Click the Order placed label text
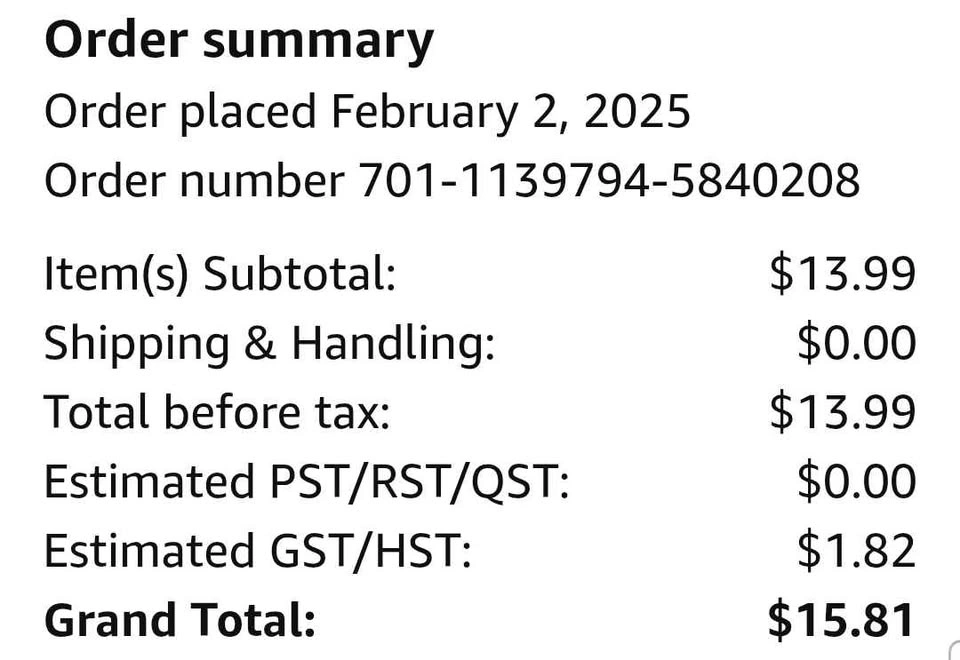Screen dimensions: 960x660 (x=180, y=113)
